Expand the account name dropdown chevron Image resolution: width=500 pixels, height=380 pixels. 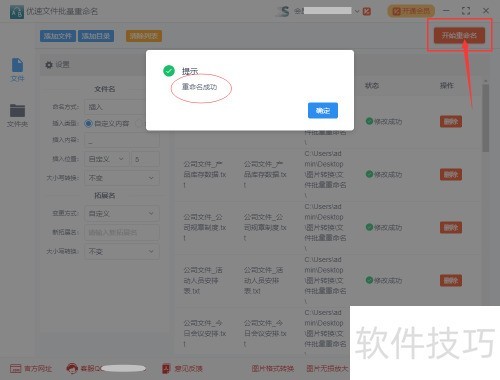click(x=357, y=11)
